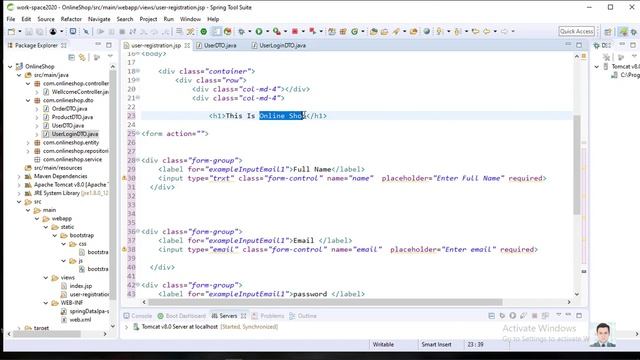Click the Open Type package toolbar icon
The image size is (640, 360).
tap(373, 31)
